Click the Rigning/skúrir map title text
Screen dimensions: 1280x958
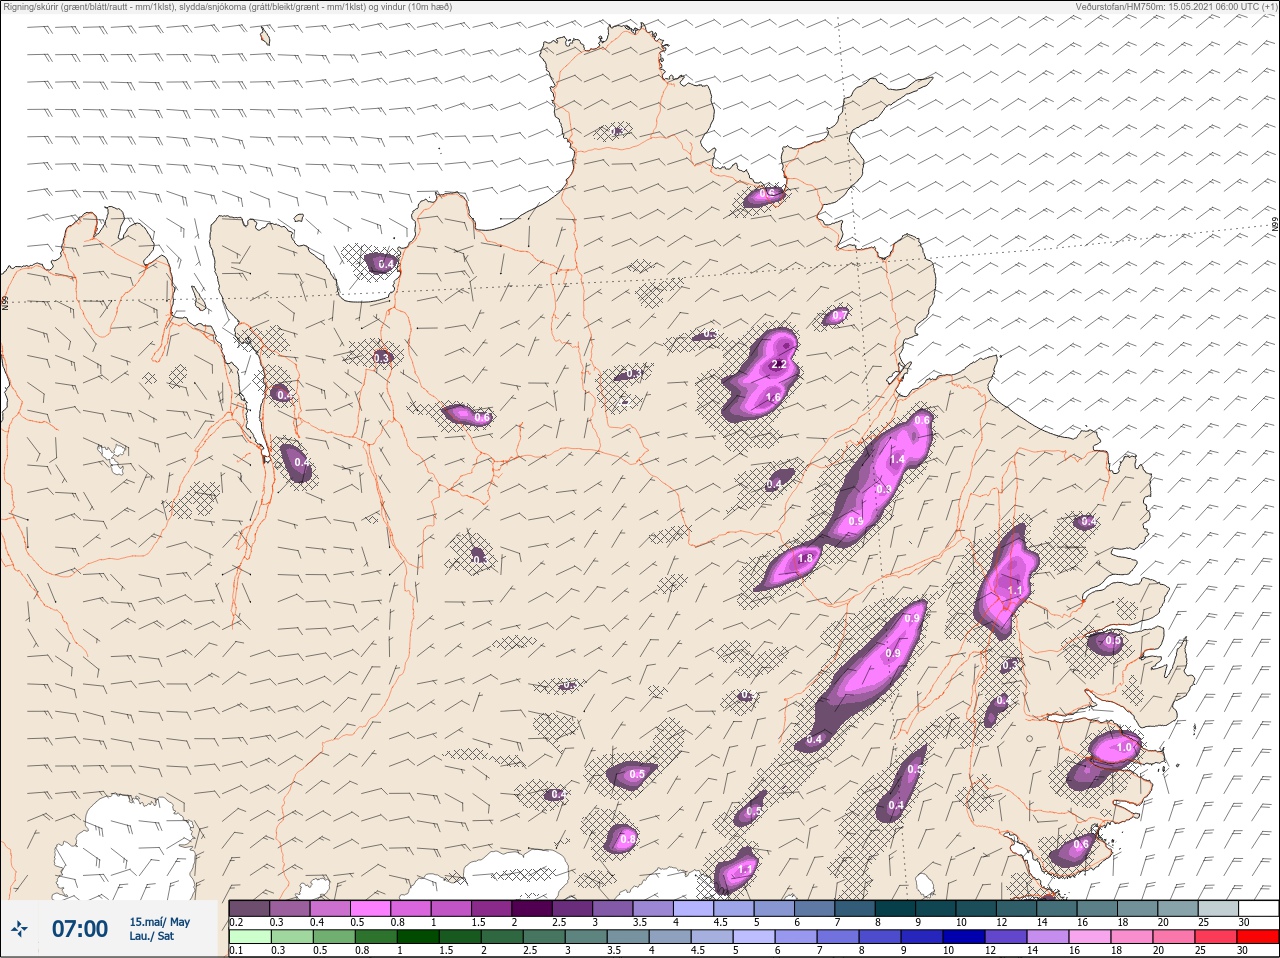click(227, 7)
